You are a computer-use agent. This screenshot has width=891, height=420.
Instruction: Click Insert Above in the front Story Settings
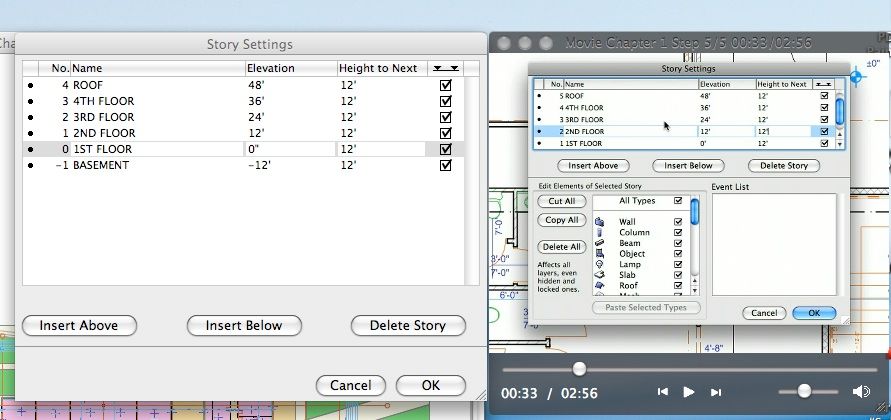pos(79,326)
